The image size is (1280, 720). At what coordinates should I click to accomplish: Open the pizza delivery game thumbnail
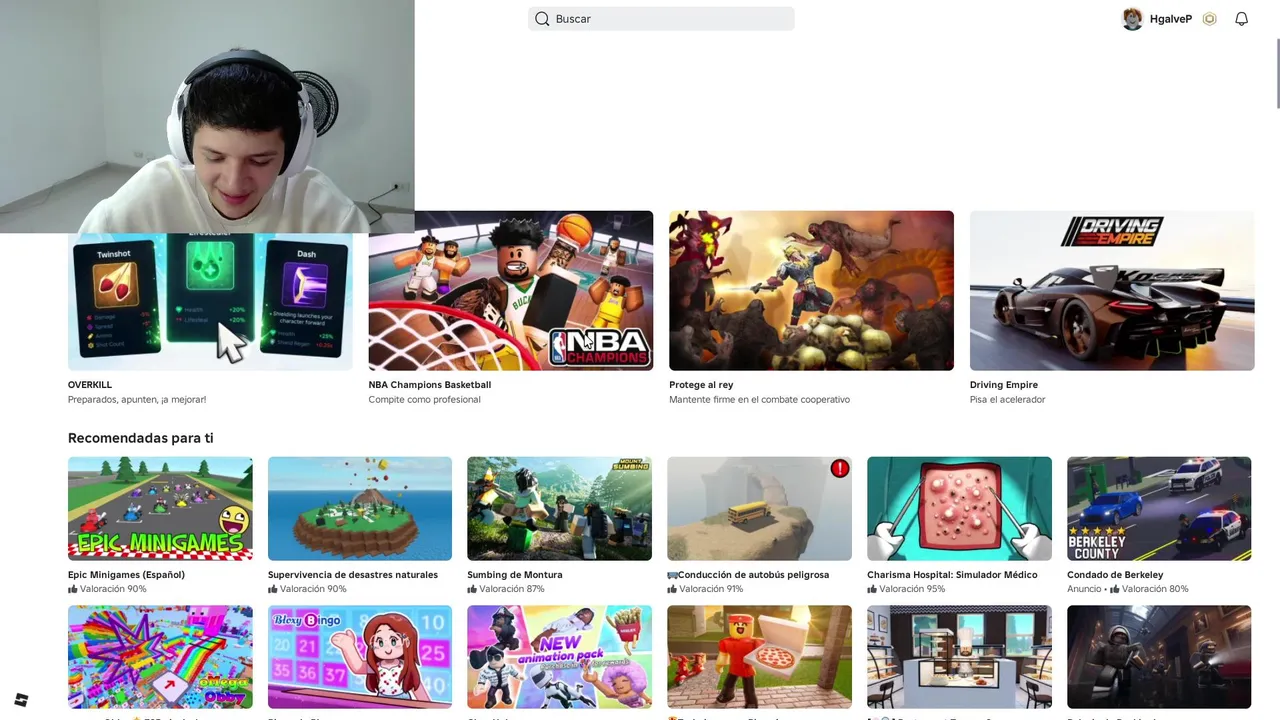click(759, 657)
